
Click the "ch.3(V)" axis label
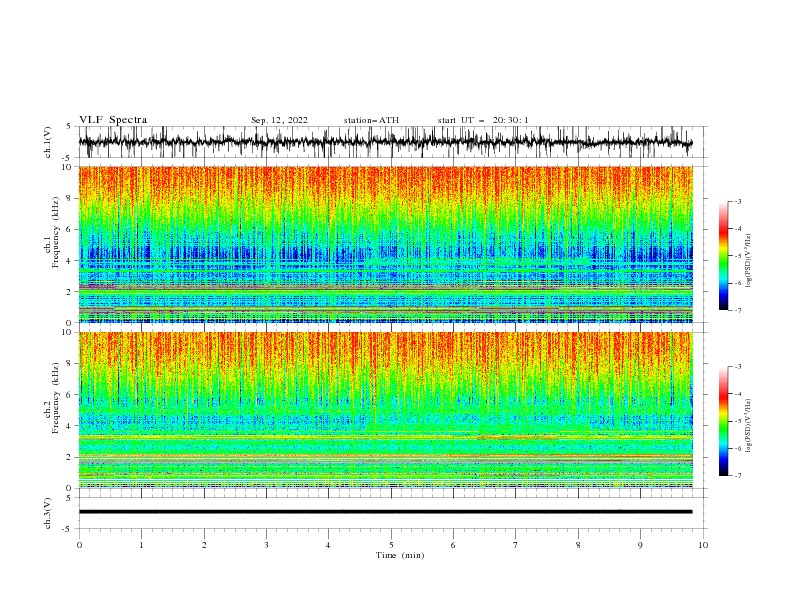click(48, 513)
